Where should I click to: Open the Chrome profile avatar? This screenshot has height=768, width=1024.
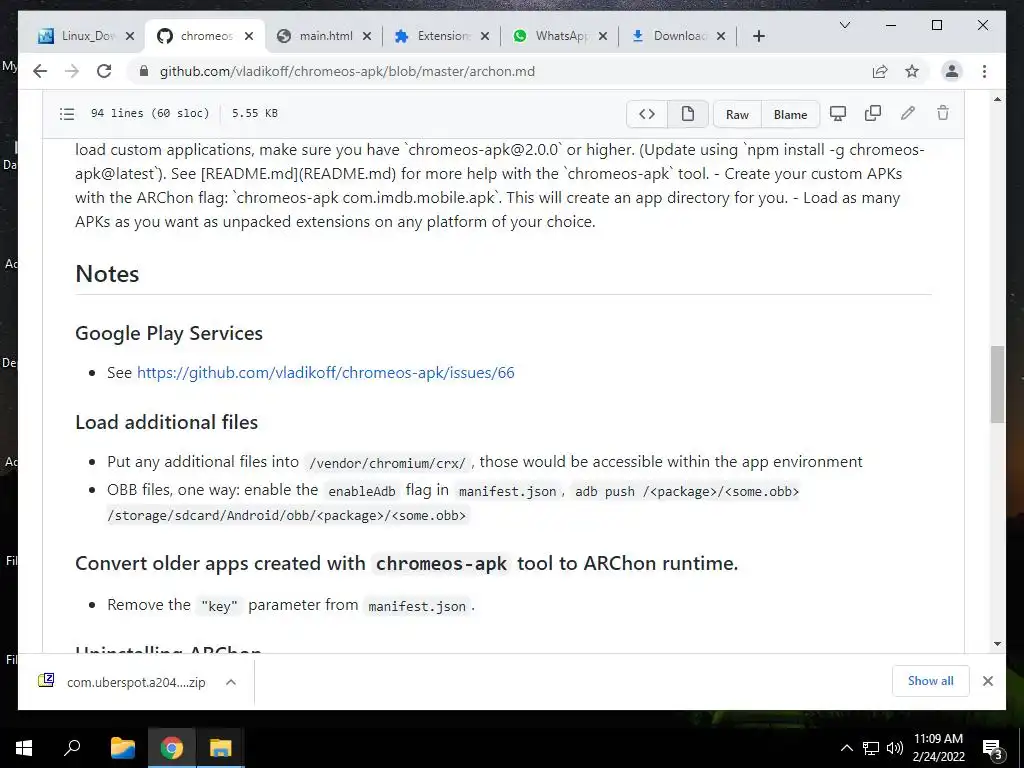click(x=952, y=71)
